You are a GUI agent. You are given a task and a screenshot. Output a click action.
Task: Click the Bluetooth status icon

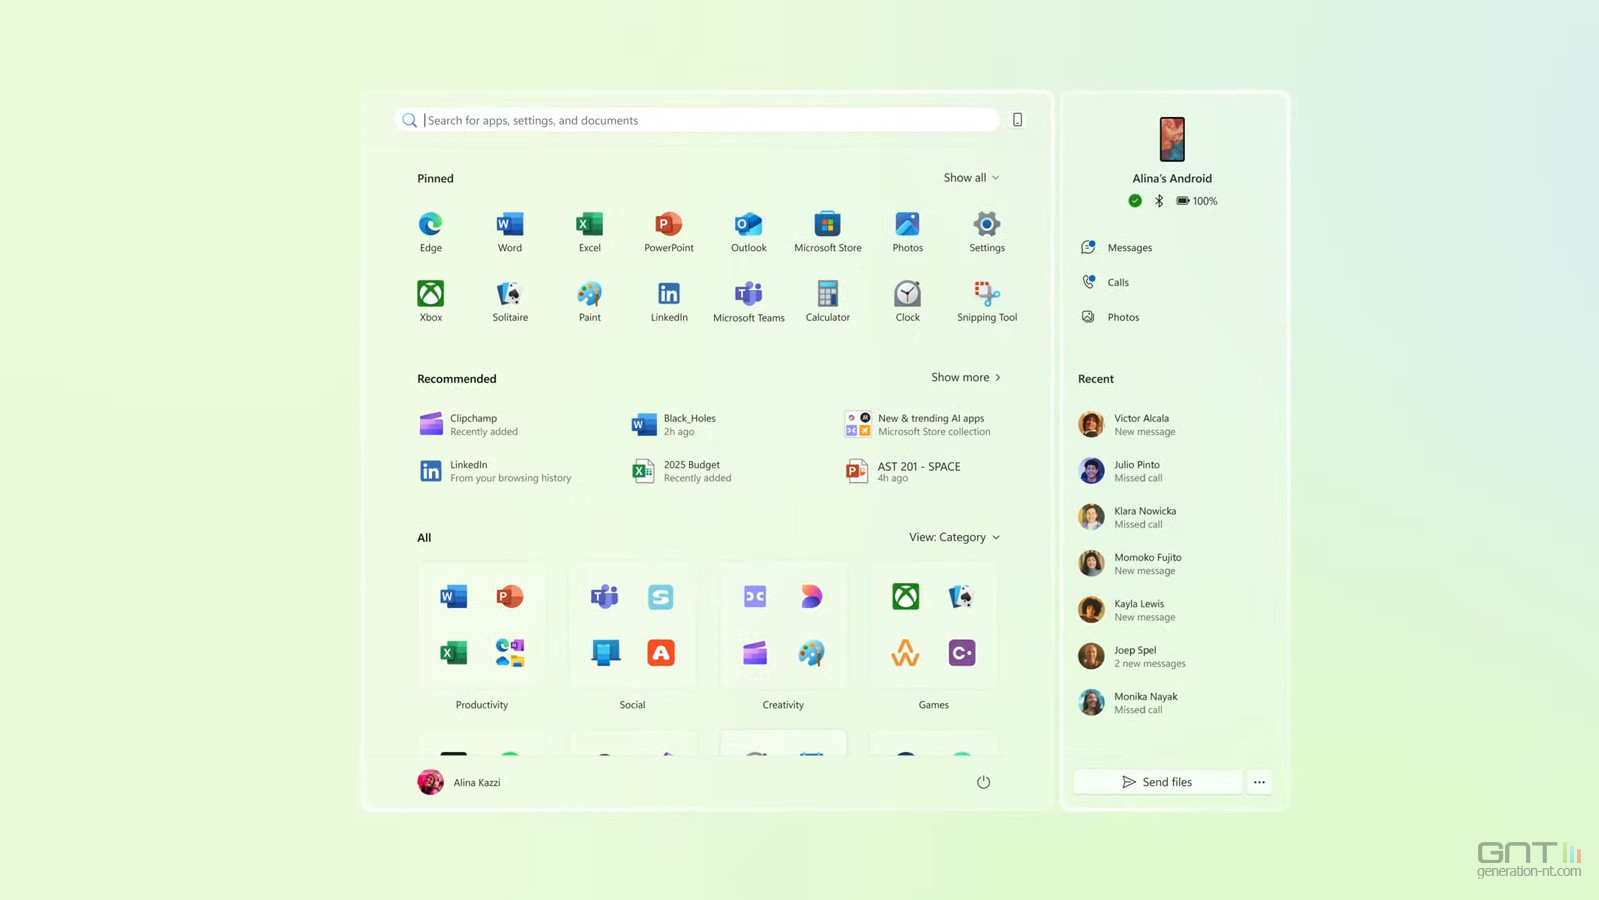(x=1159, y=201)
